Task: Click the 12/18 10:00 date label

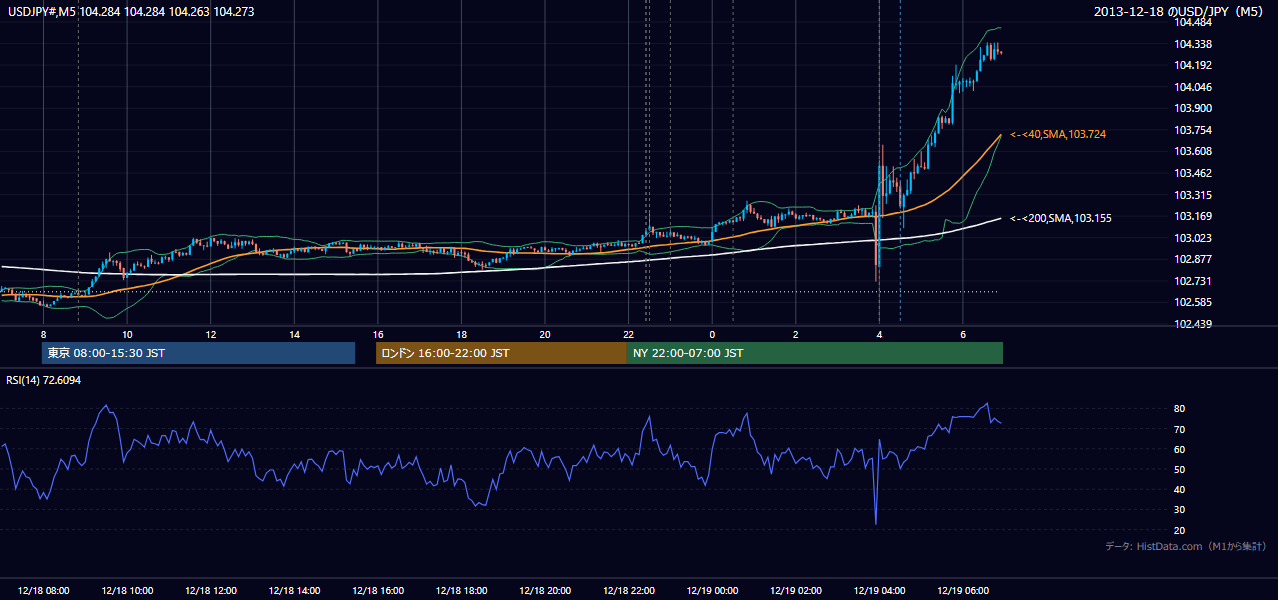Action: [x=127, y=591]
